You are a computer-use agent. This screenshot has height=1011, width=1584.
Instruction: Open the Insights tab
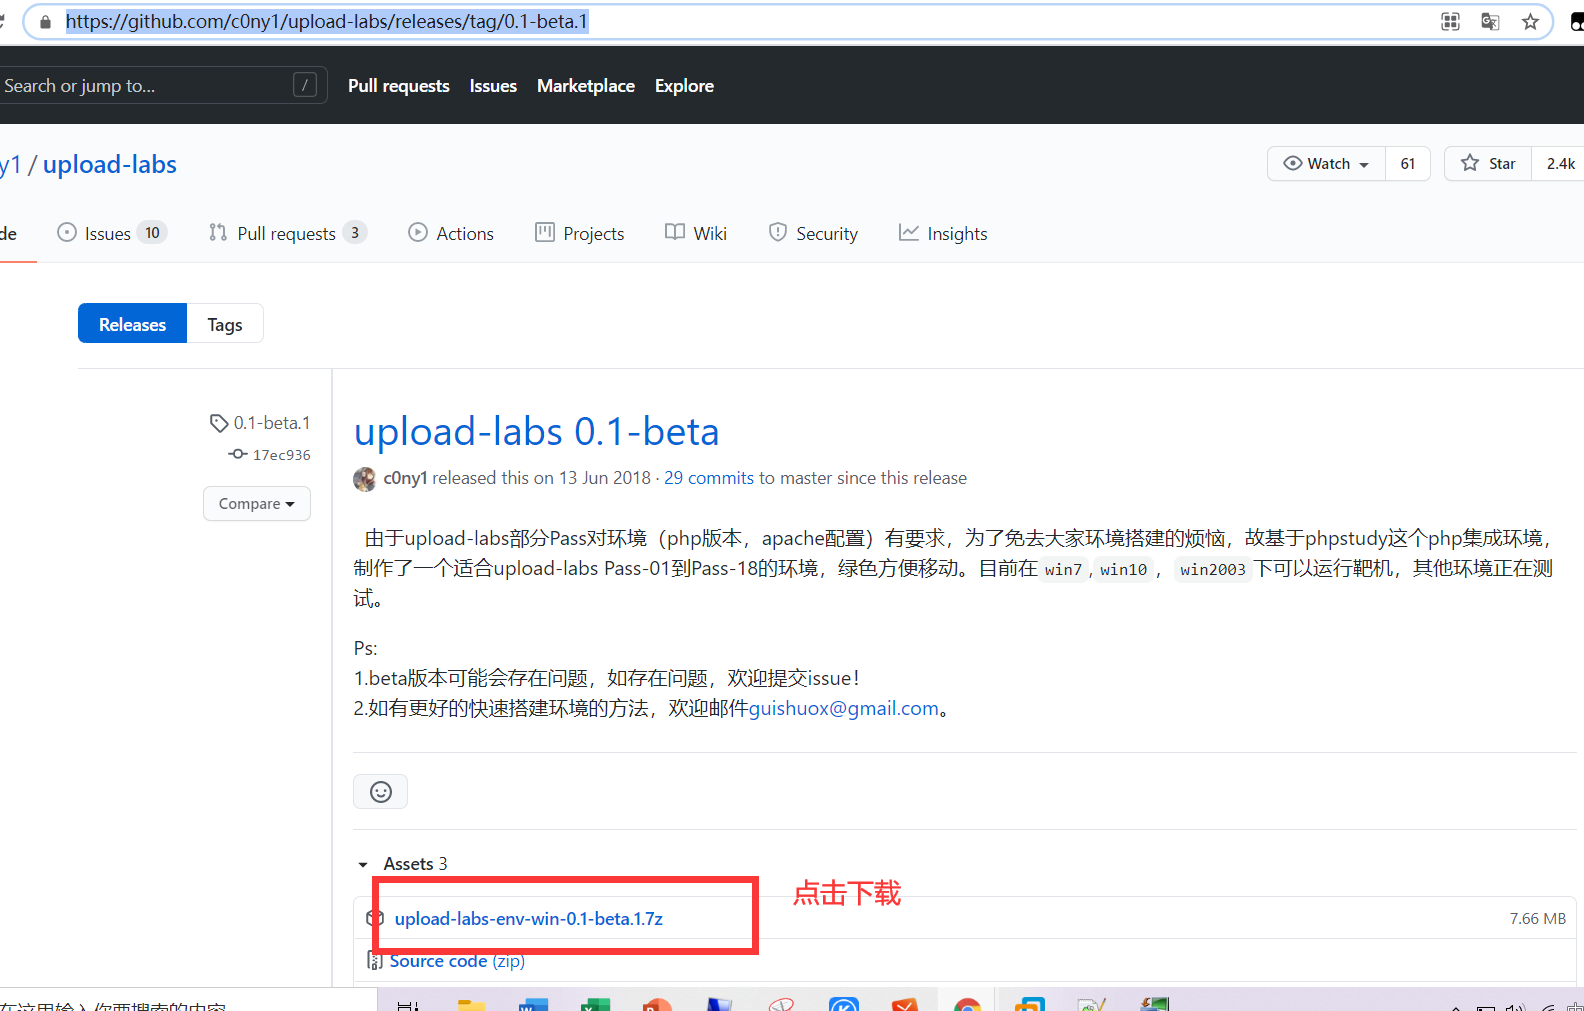(943, 233)
